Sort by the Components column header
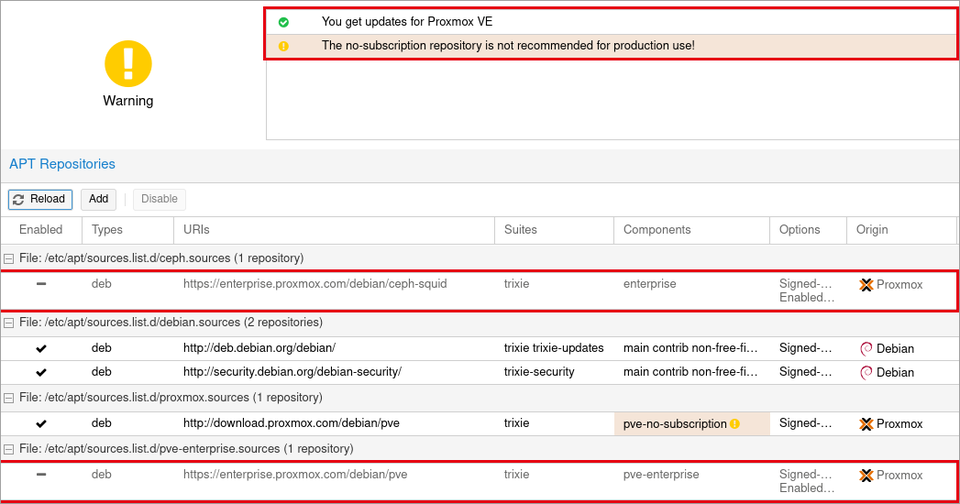The width and height of the screenshot is (960, 504). pyautogui.click(x=692, y=230)
